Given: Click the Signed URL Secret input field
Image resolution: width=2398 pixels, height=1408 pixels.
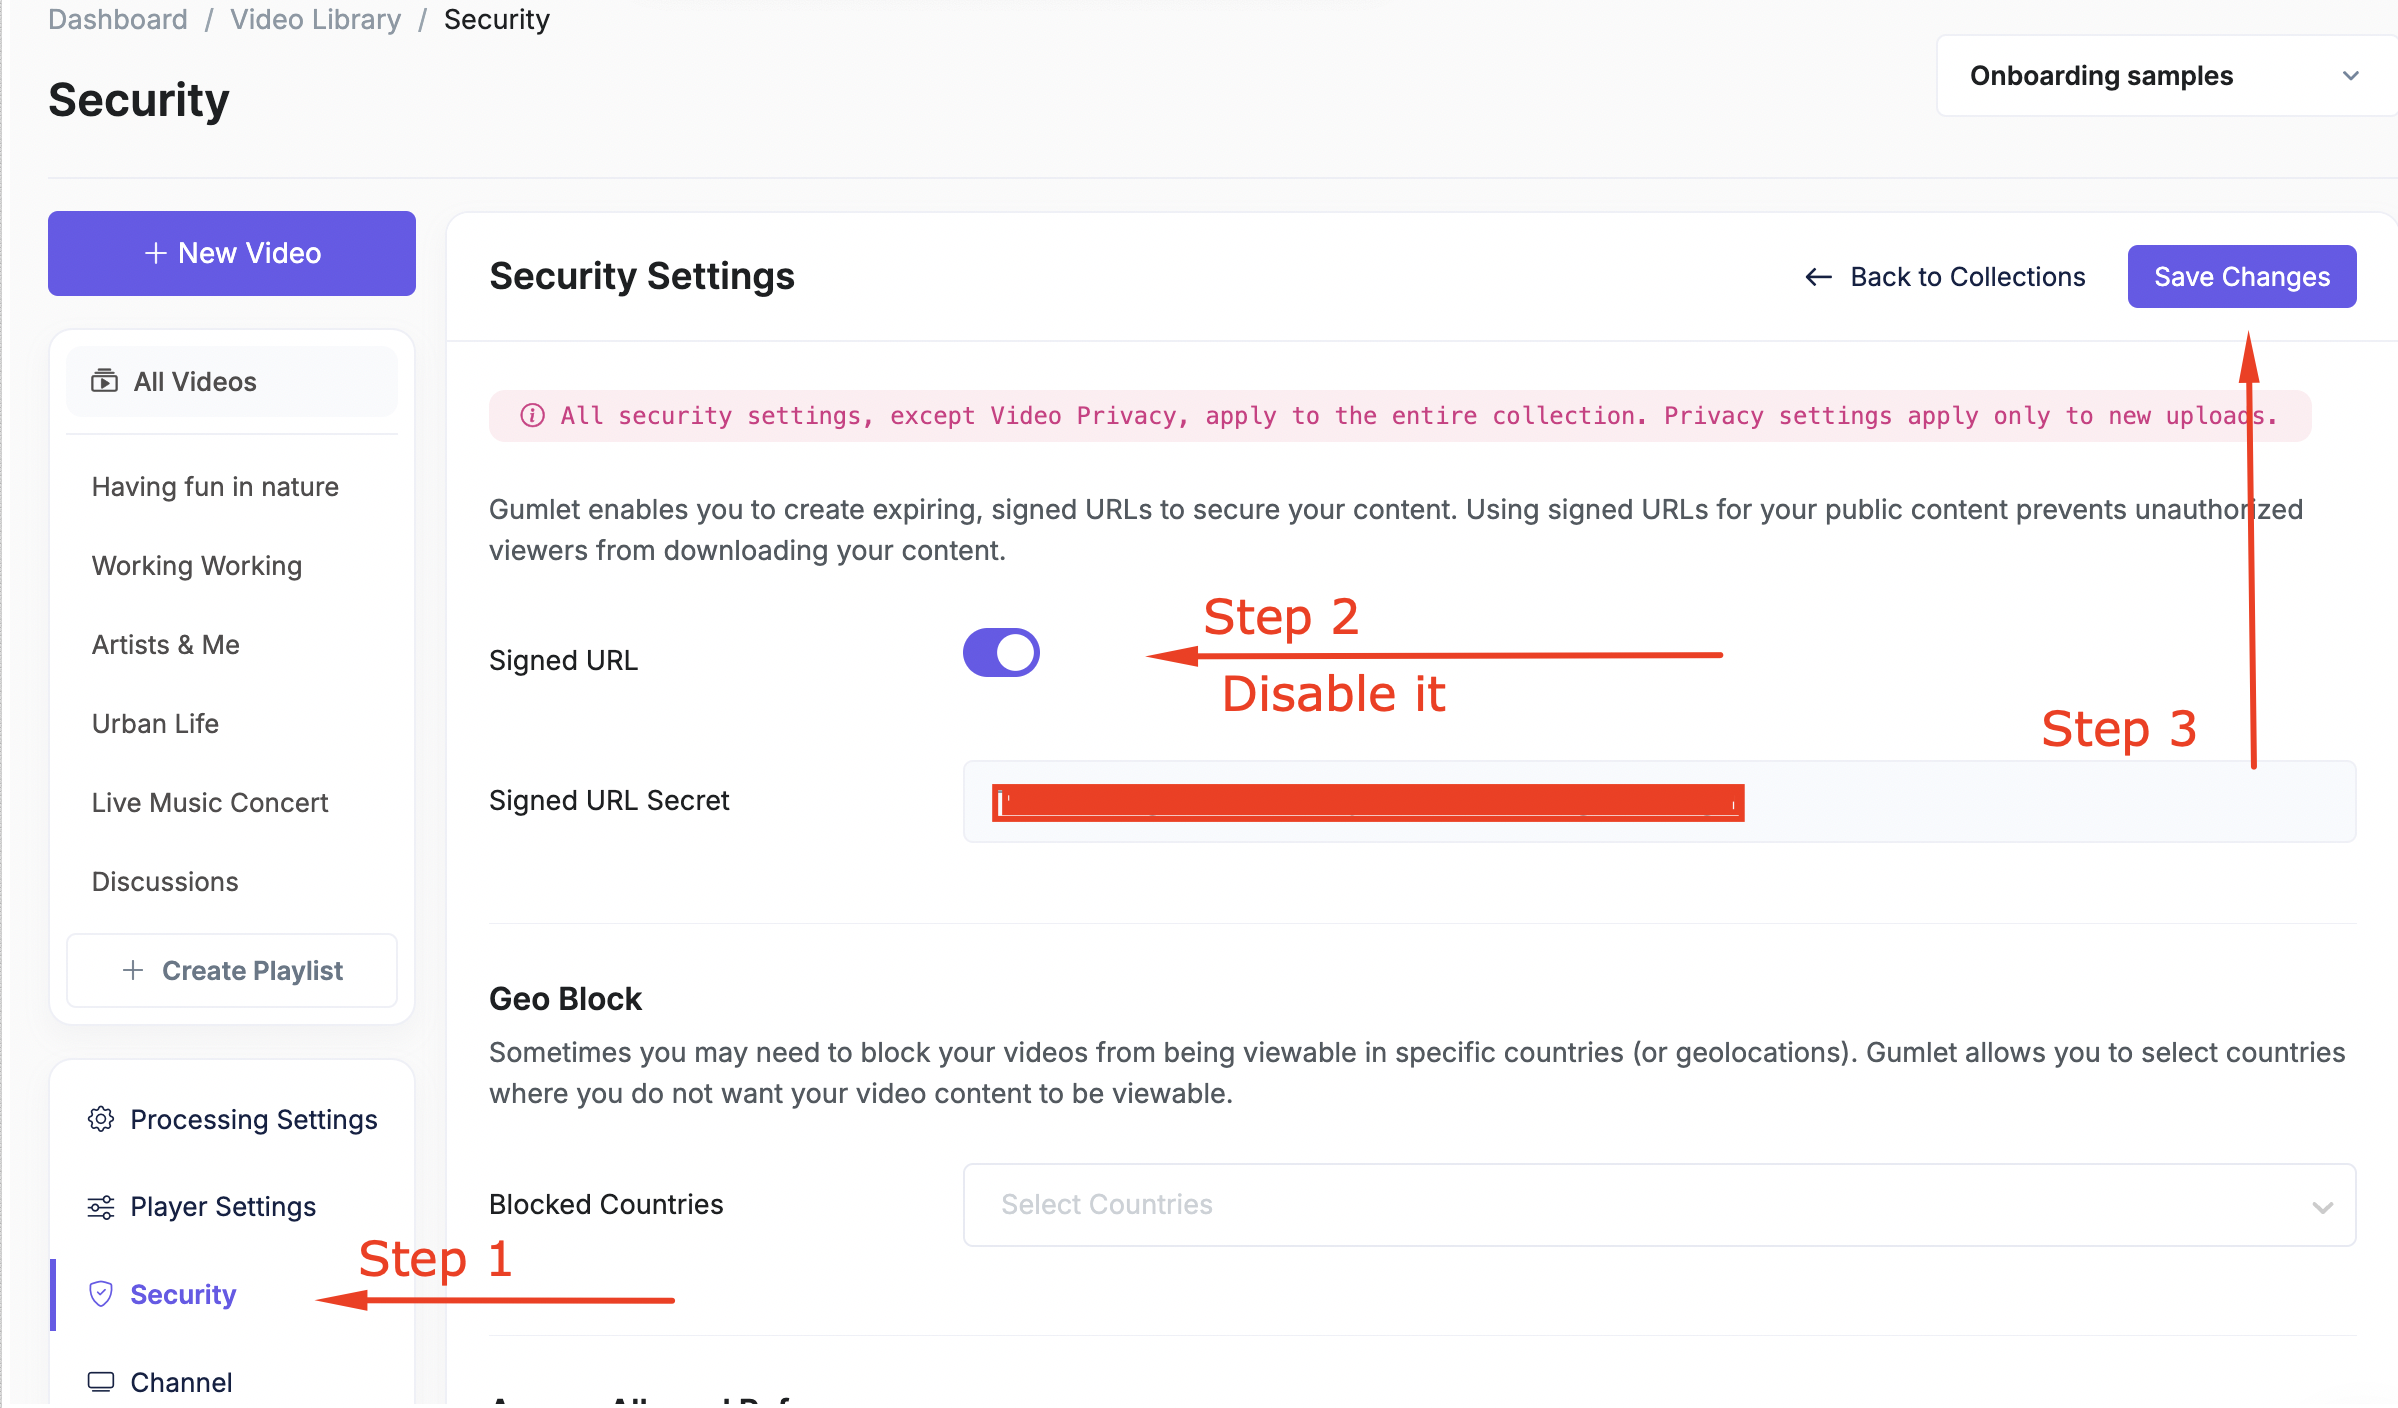Looking at the screenshot, I should coord(1659,802).
